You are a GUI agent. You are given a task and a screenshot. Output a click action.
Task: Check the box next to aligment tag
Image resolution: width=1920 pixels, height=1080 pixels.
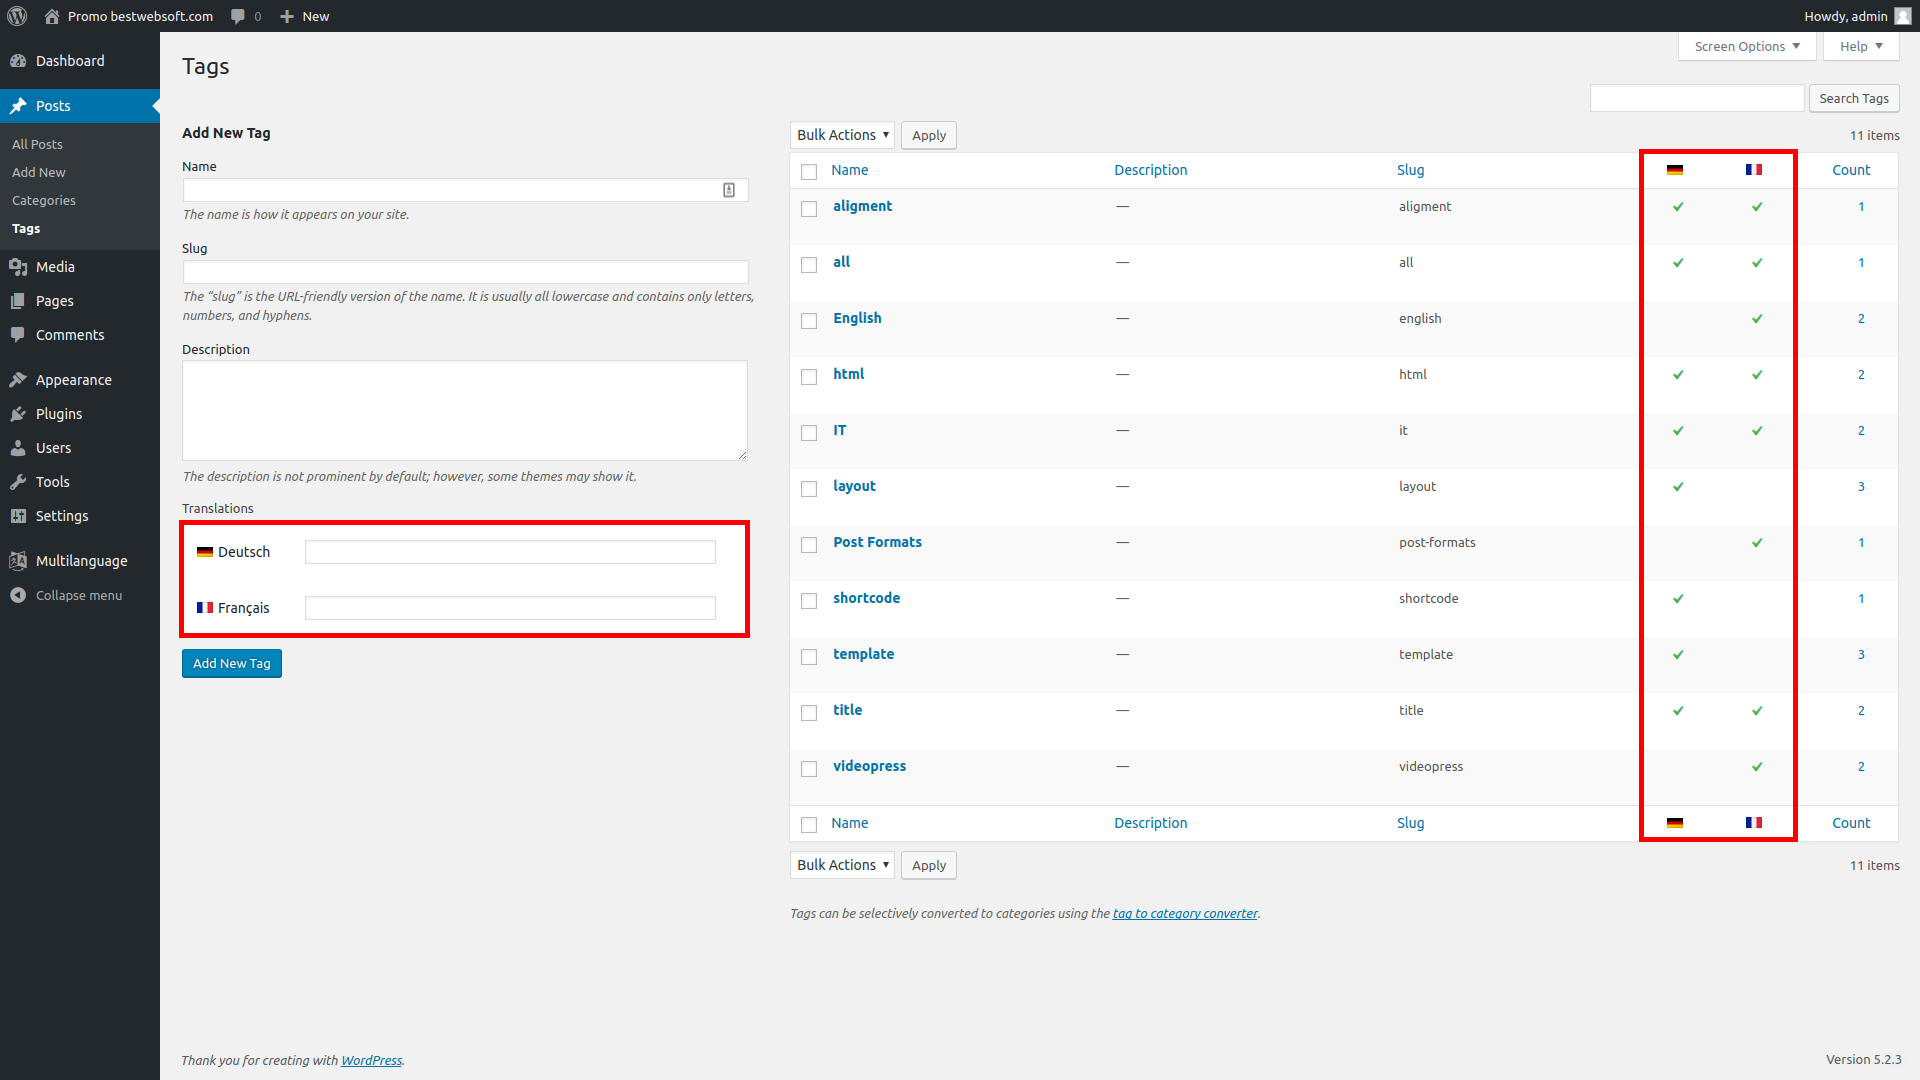click(x=809, y=208)
